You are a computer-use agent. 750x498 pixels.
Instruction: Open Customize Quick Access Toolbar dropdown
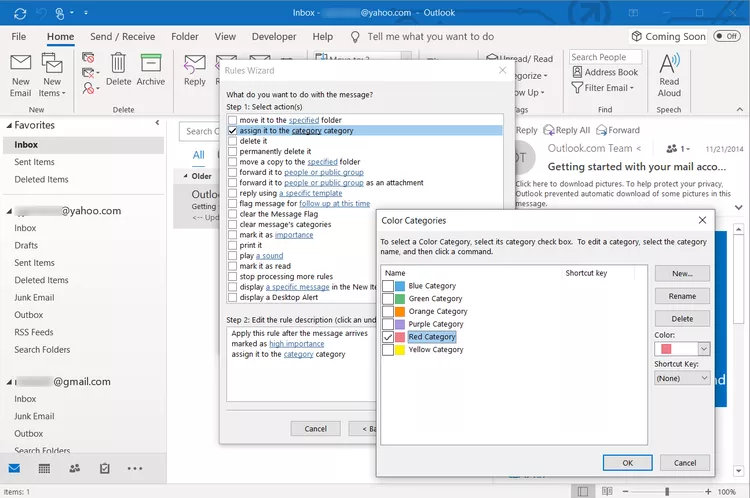86,13
